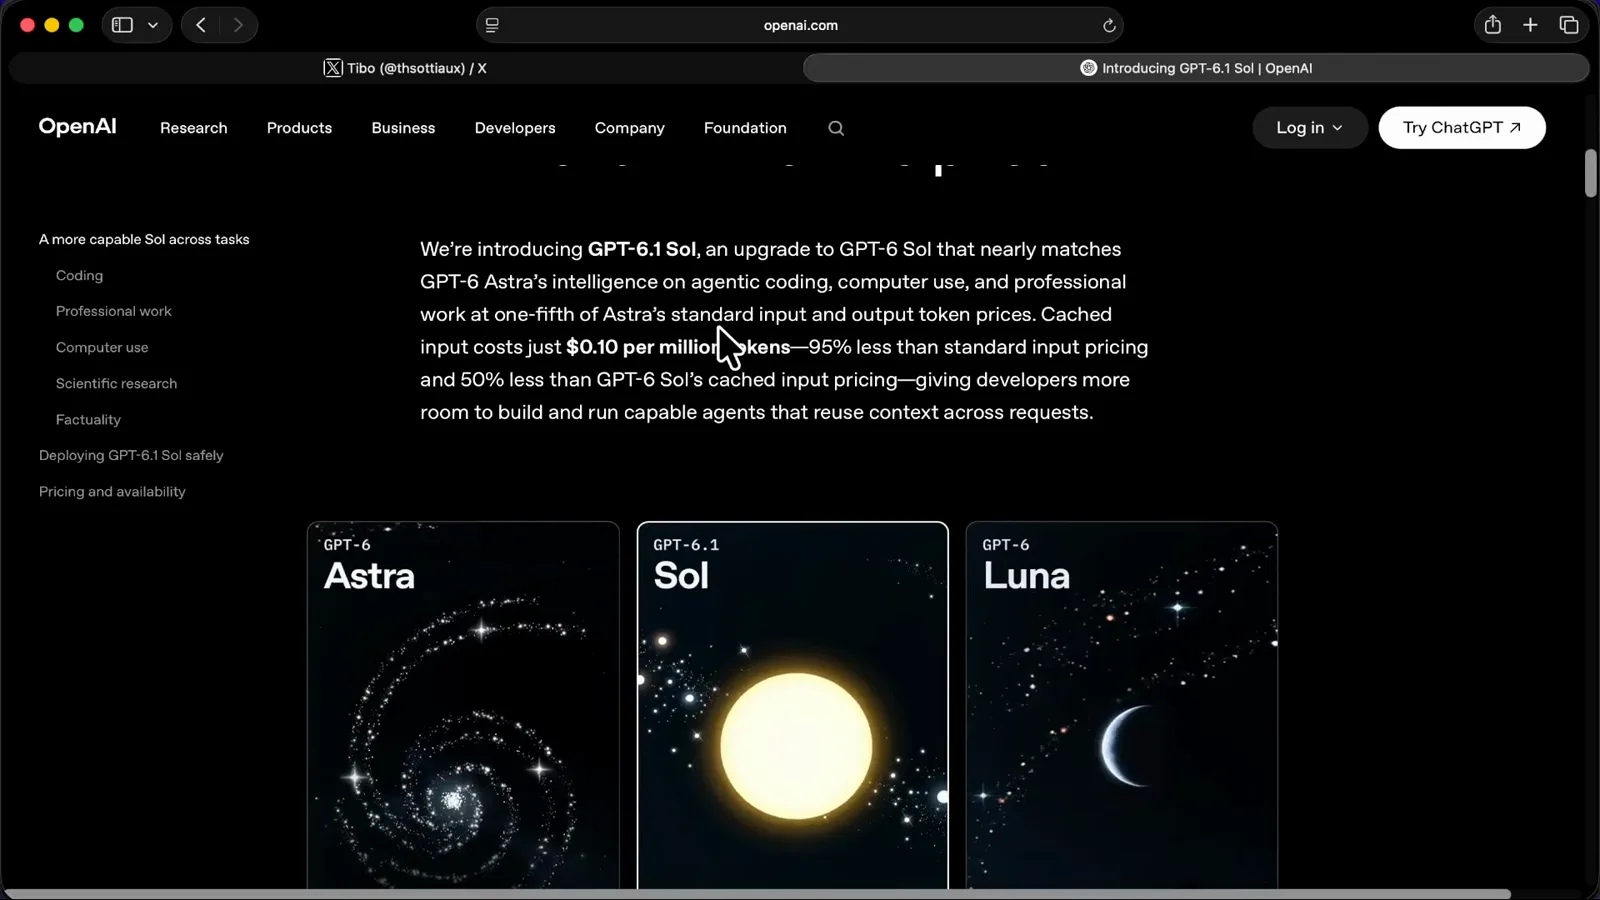
Task: Jump to A more capable Sol across tasks
Action: pos(144,239)
